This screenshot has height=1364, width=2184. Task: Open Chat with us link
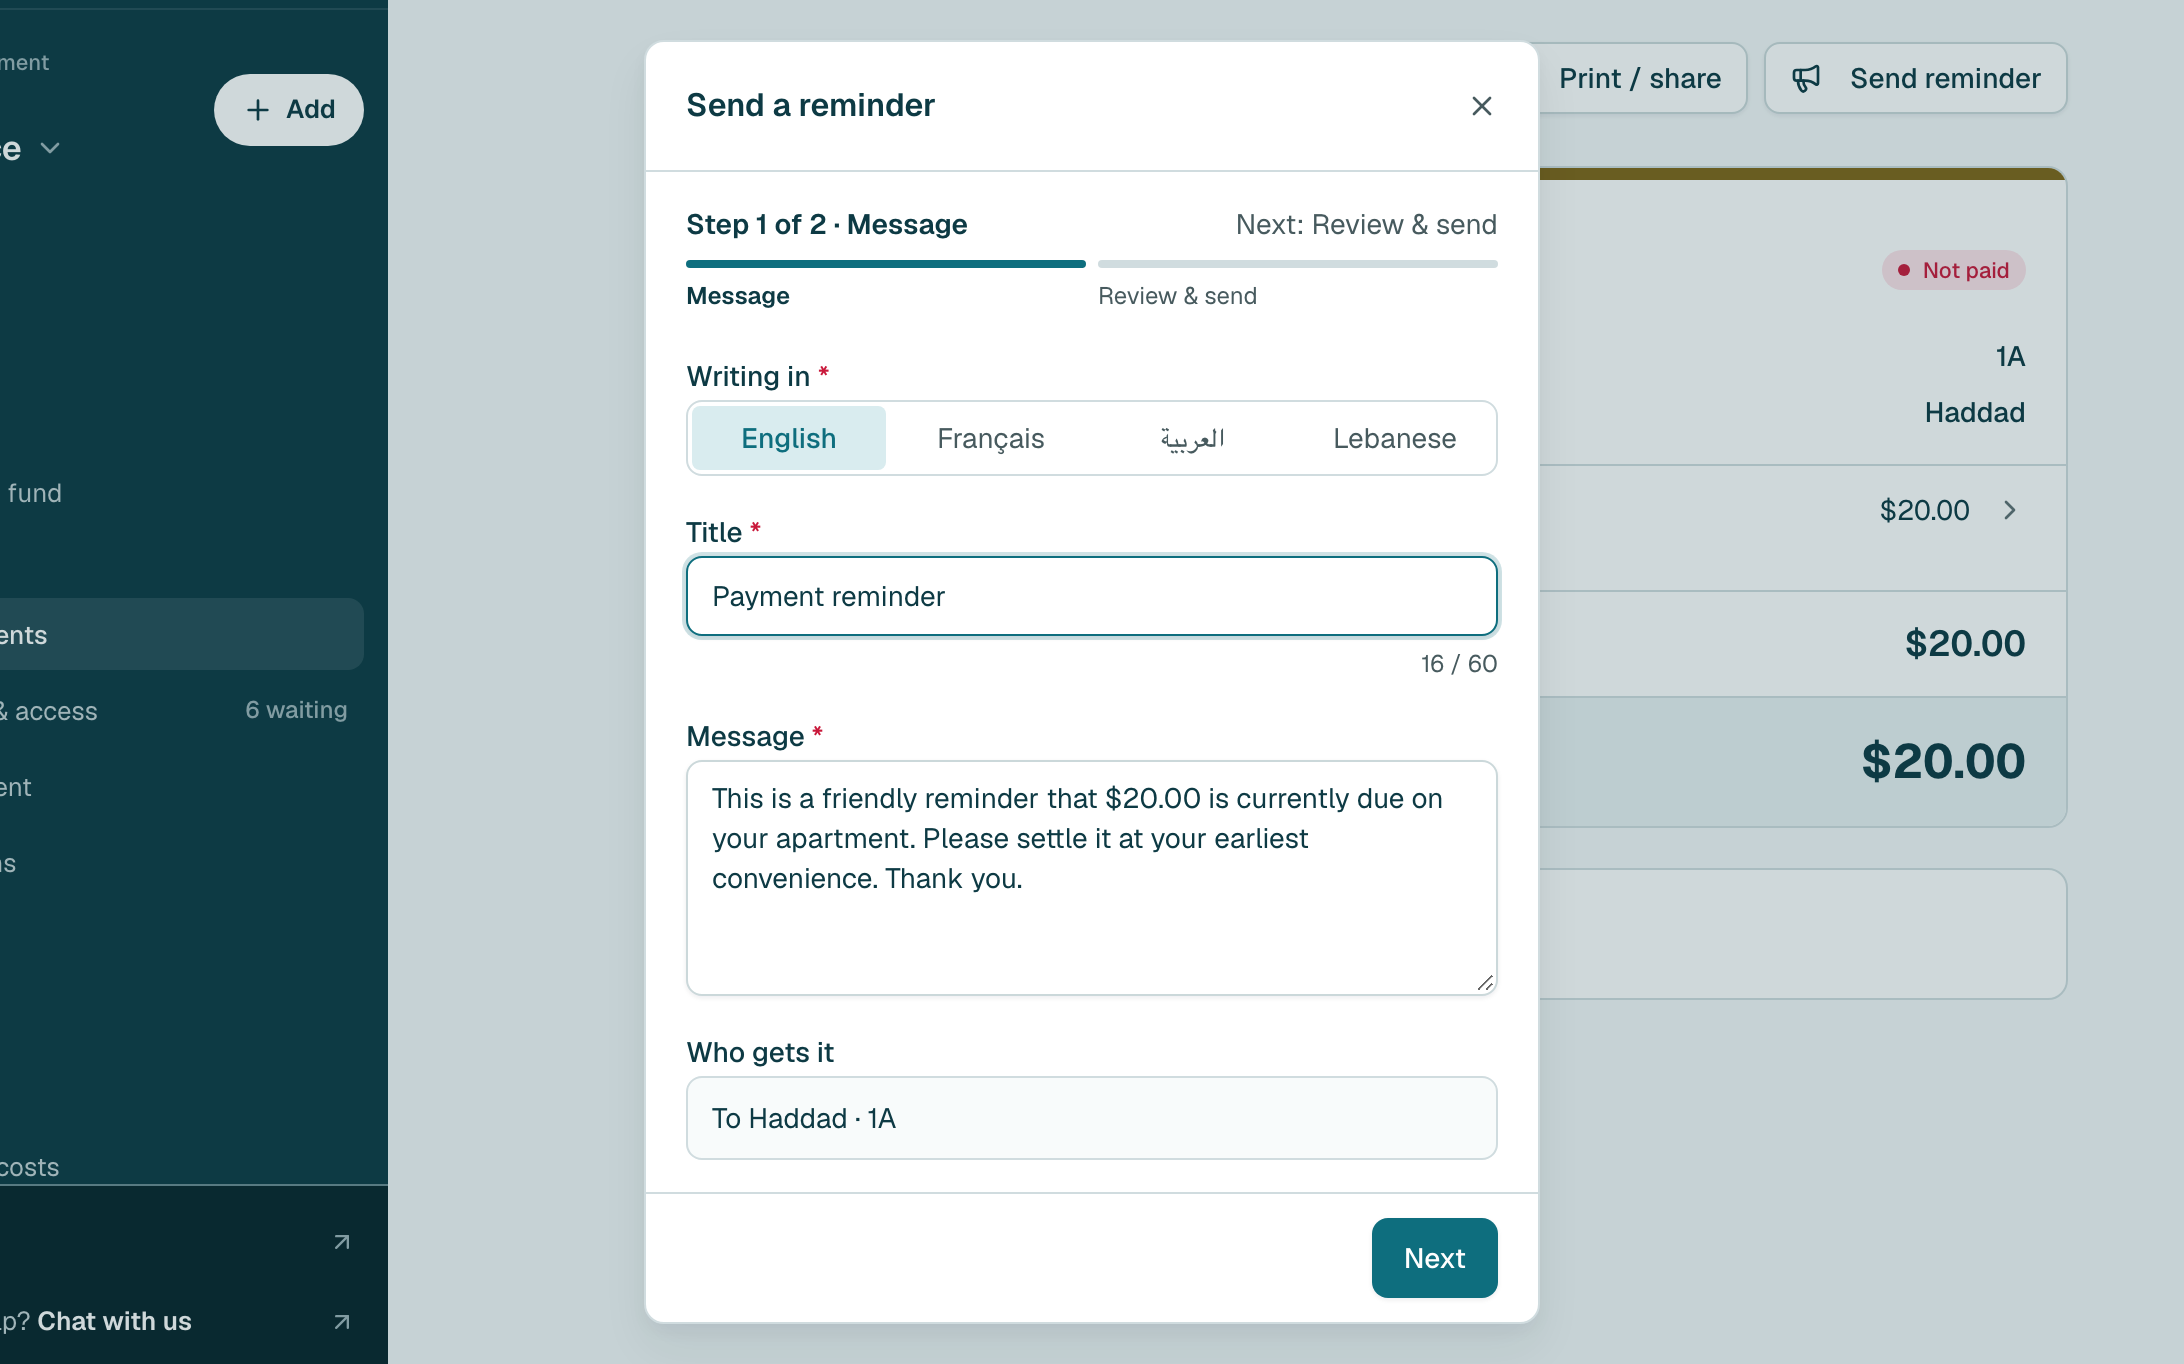pos(114,1321)
